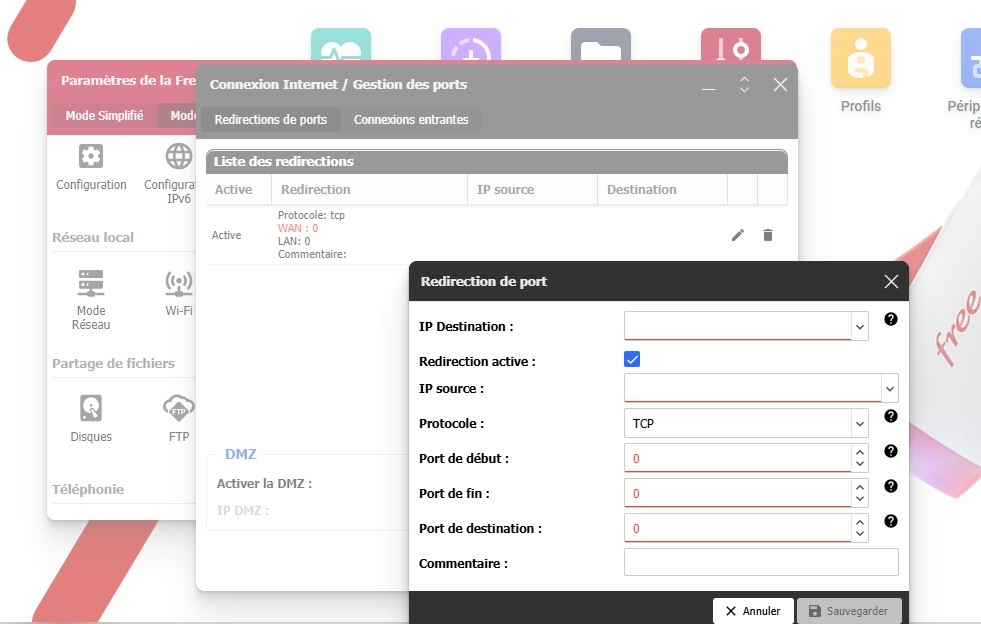The width and height of the screenshot is (981, 624).
Task: Increase the Port de début value with up arrow
Action: tap(859, 452)
